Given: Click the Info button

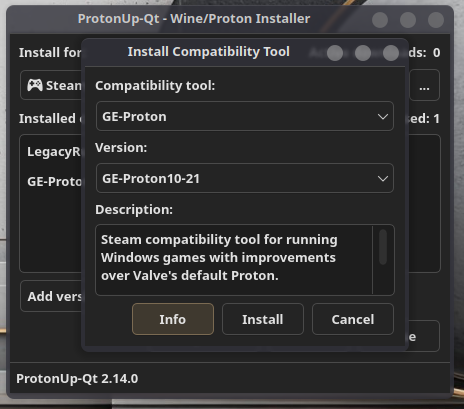Looking at the screenshot, I should coord(173,319).
